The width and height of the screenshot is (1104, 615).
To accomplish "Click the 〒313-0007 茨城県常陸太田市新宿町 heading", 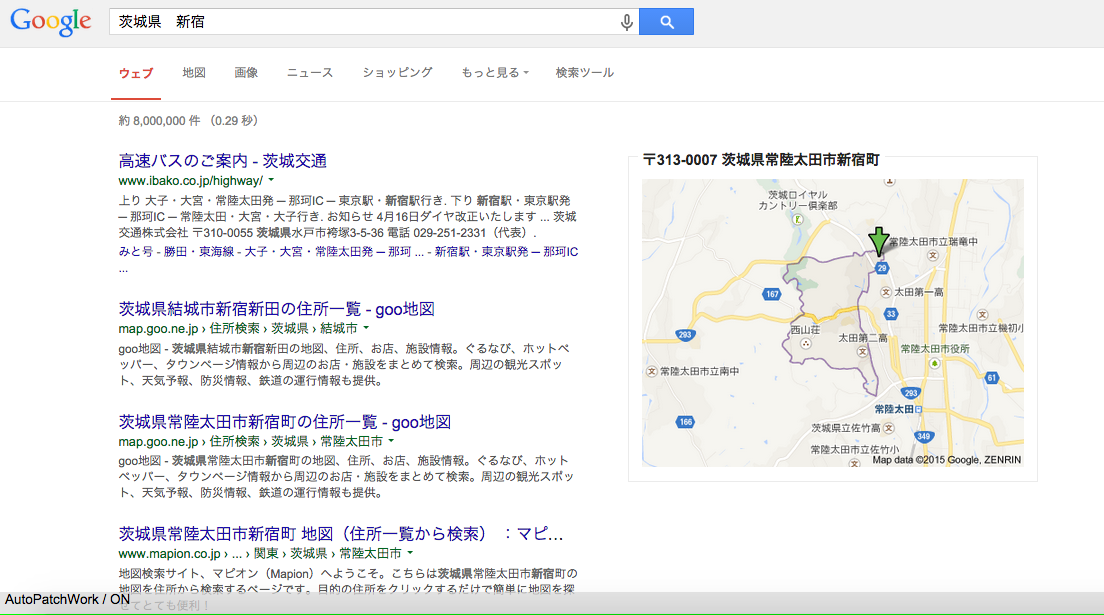I will point(761,161).
